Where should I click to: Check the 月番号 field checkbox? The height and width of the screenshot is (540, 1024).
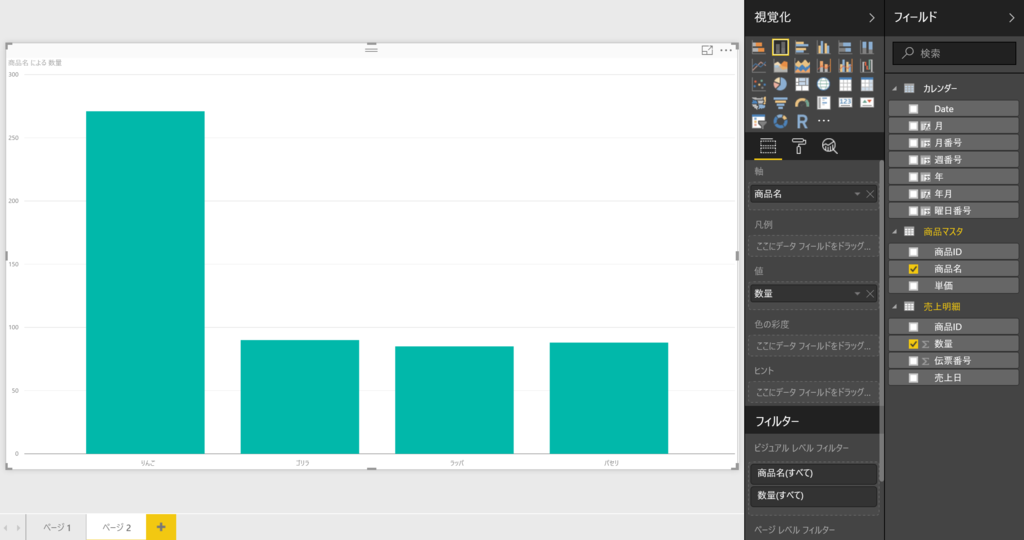tap(913, 143)
